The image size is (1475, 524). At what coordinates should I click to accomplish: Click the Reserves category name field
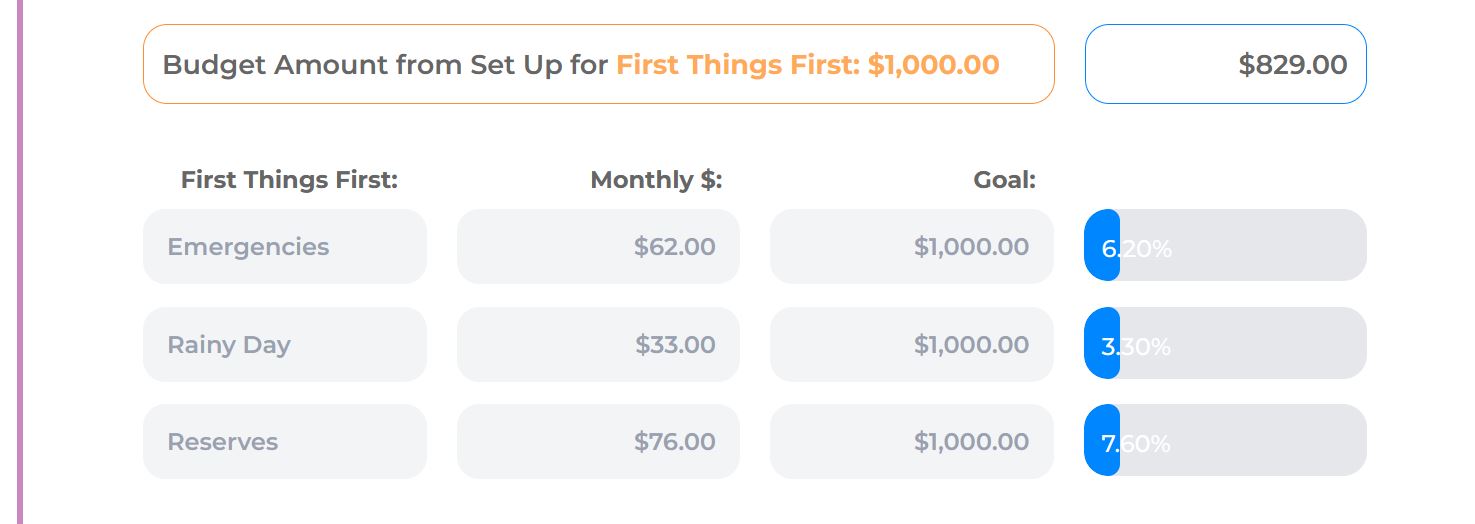(x=284, y=442)
